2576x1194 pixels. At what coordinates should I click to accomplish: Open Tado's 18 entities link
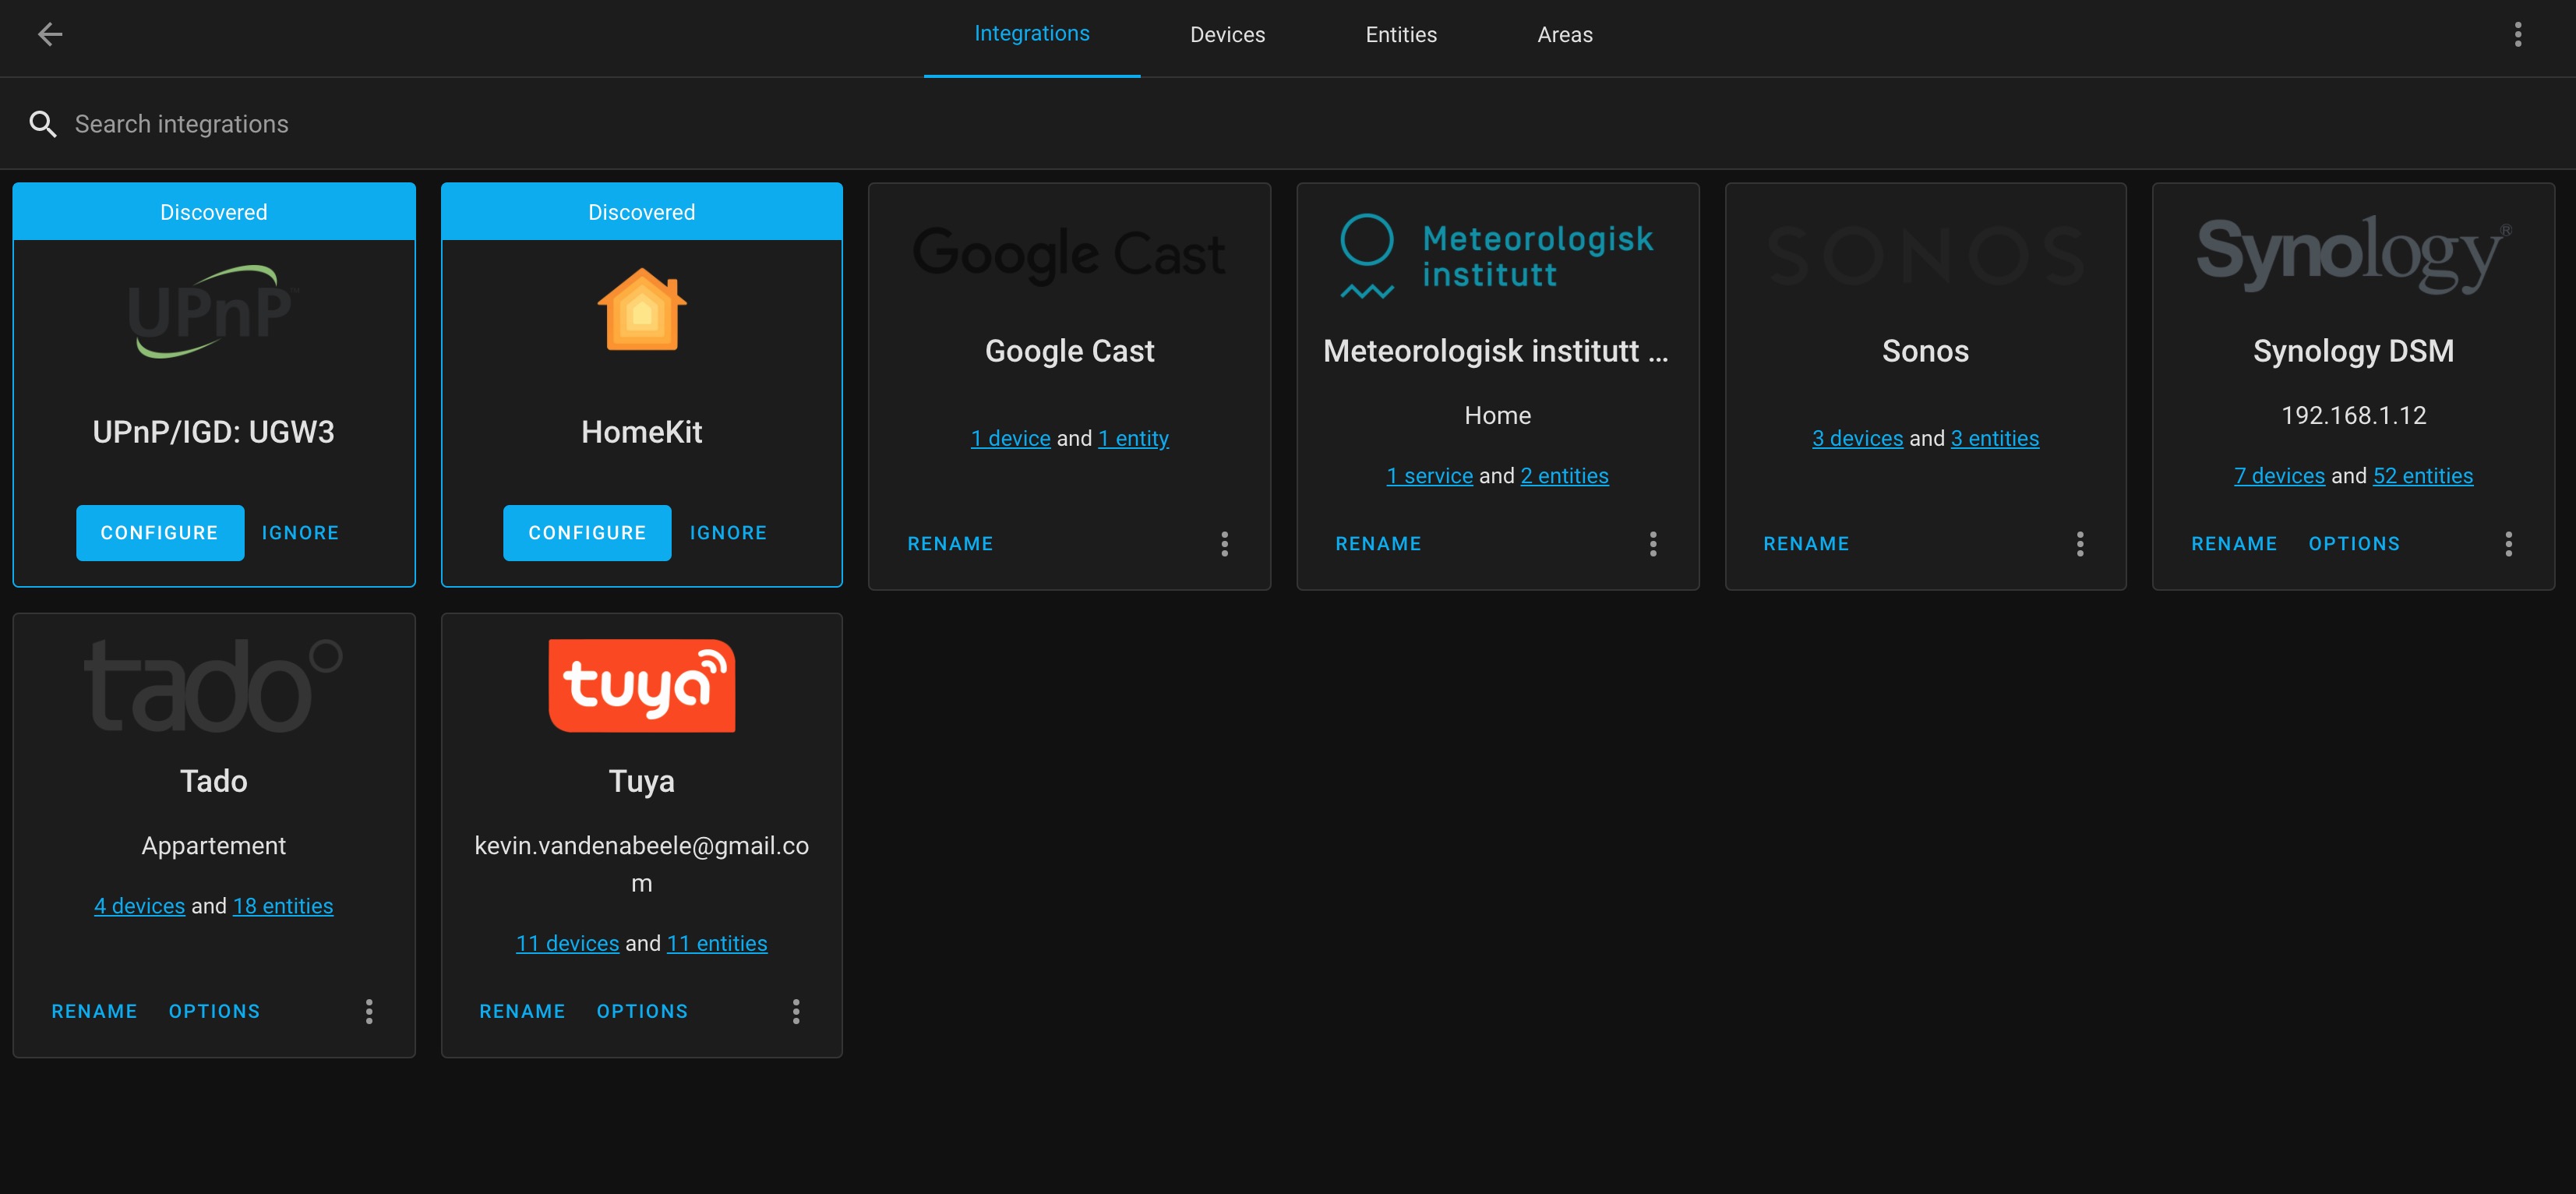[x=282, y=906]
